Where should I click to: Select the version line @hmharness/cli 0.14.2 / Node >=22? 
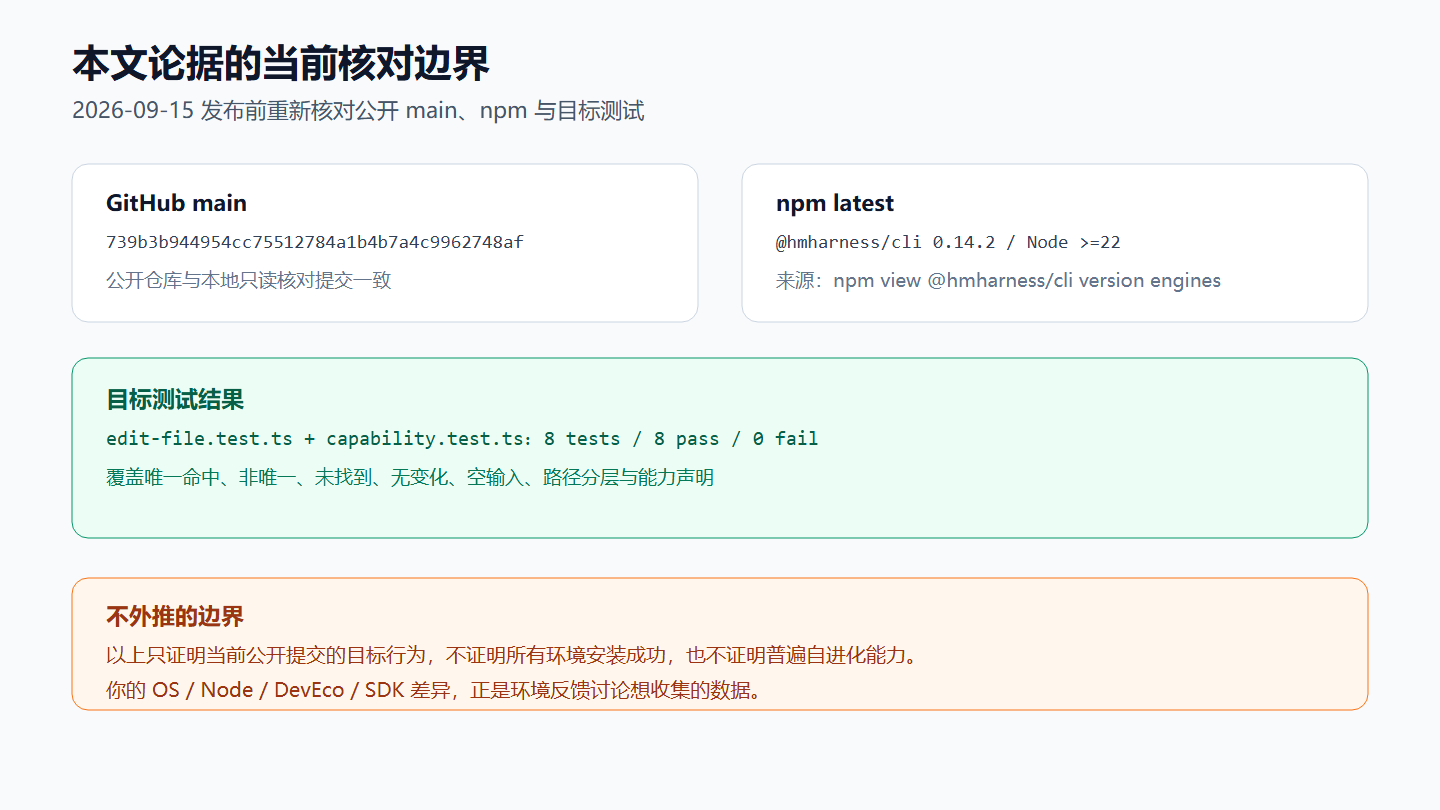tap(948, 242)
